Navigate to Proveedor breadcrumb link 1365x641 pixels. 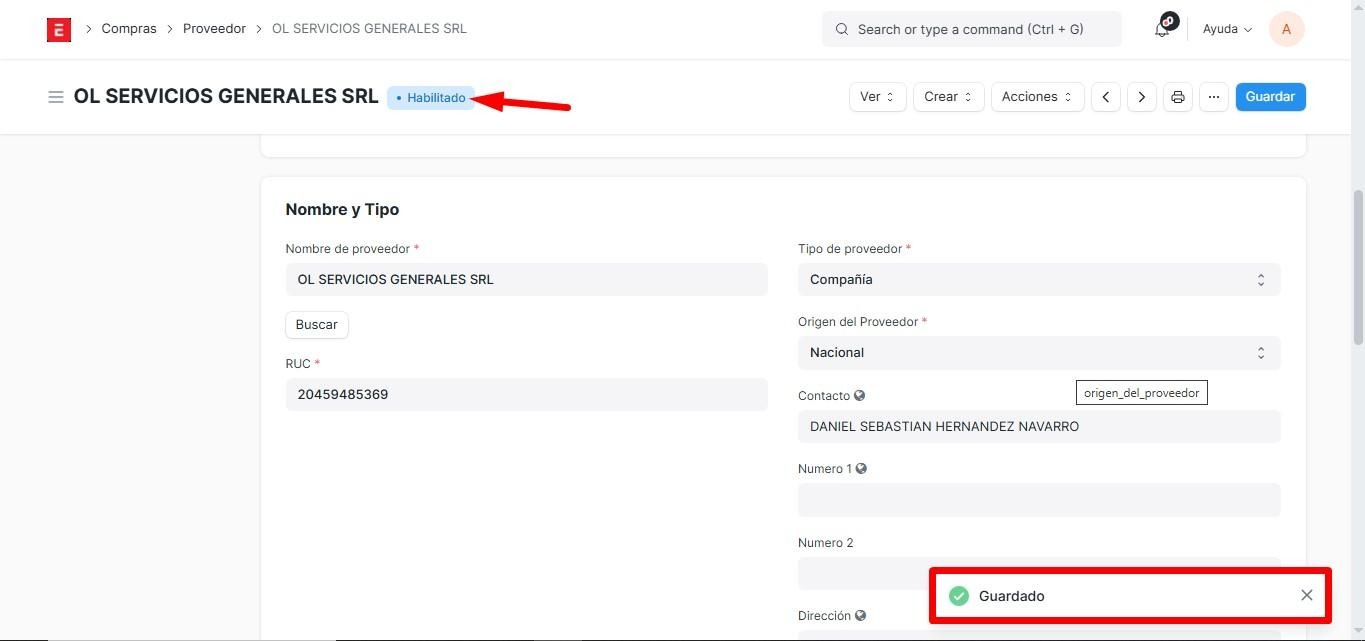pos(214,29)
